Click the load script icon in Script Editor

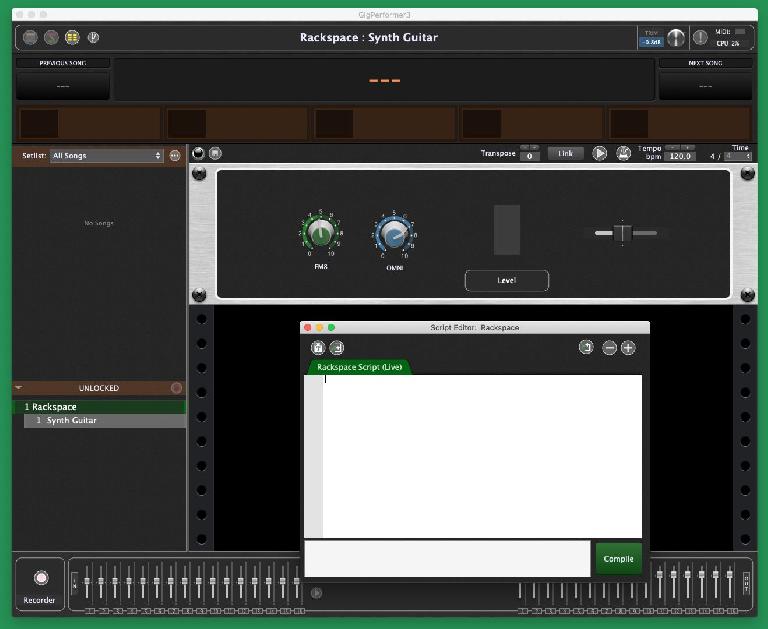318,347
